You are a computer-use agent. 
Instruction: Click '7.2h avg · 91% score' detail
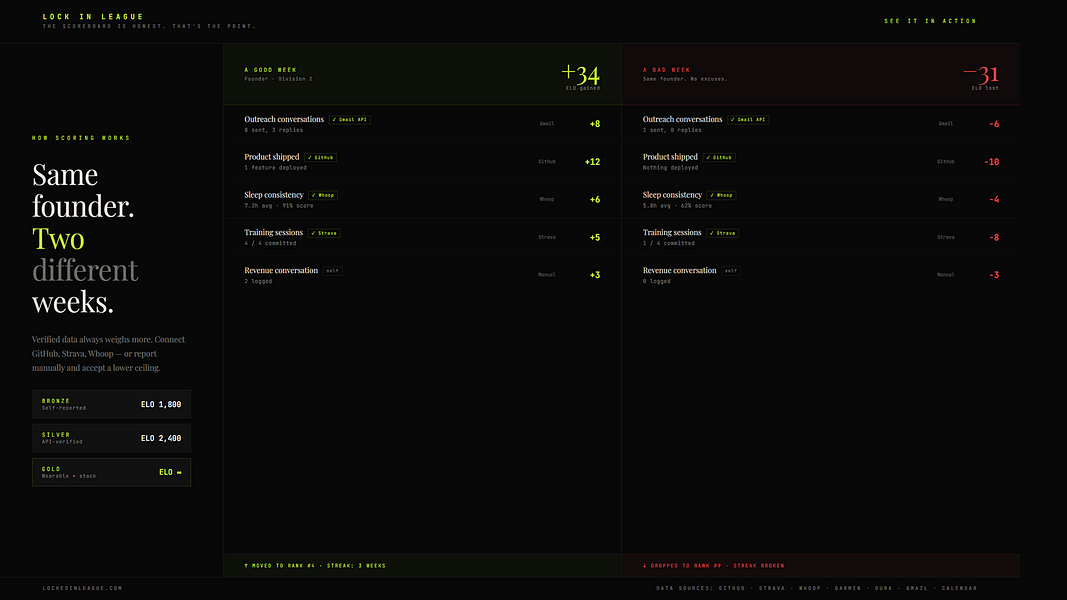[279, 205]
